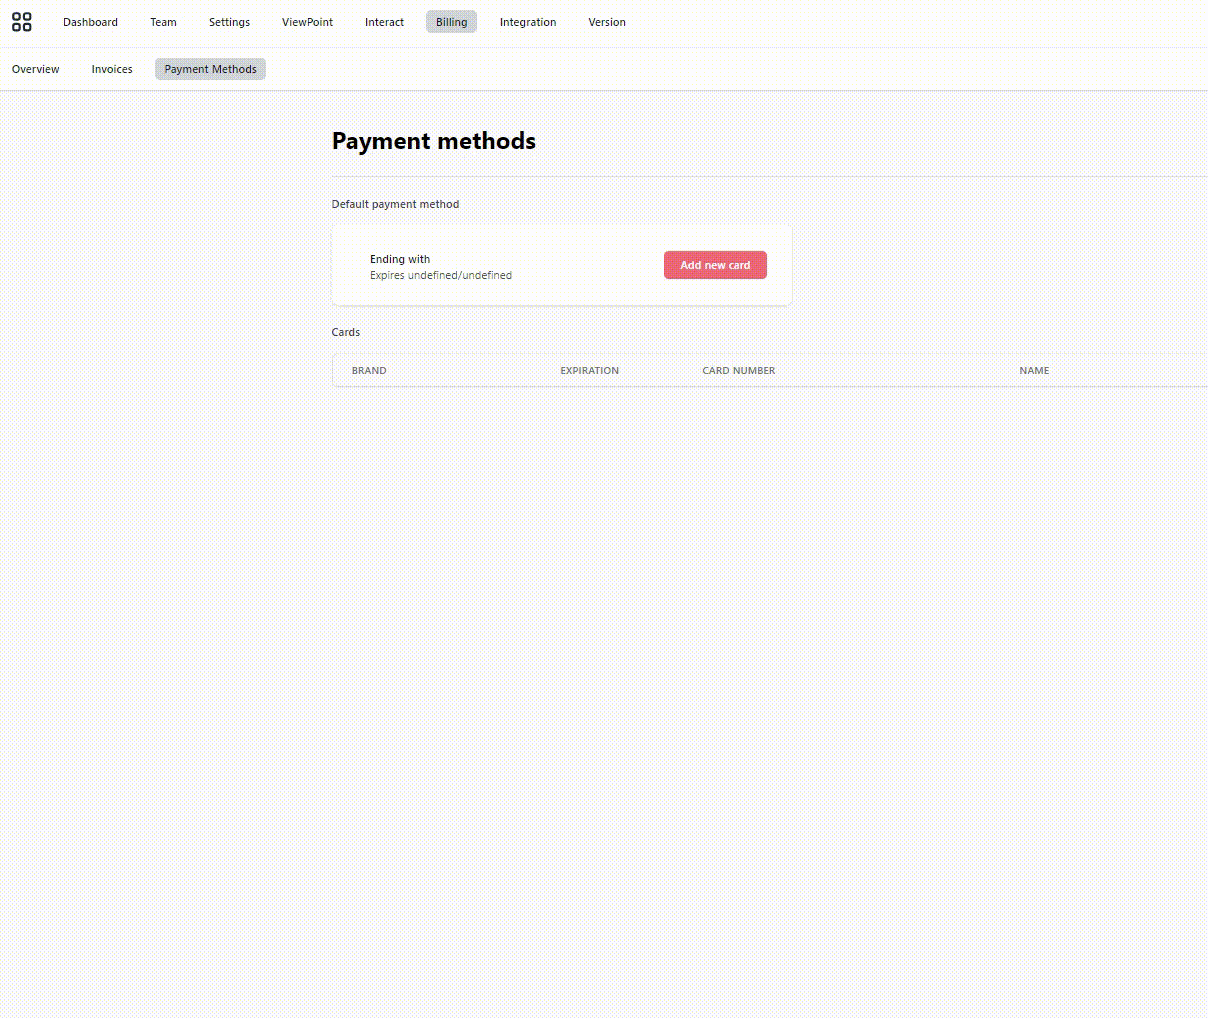Image resolution: width=1208 pixels, height=1018 pixels.
Task: Click the CARD NUMBER column header
Action: 738,371
